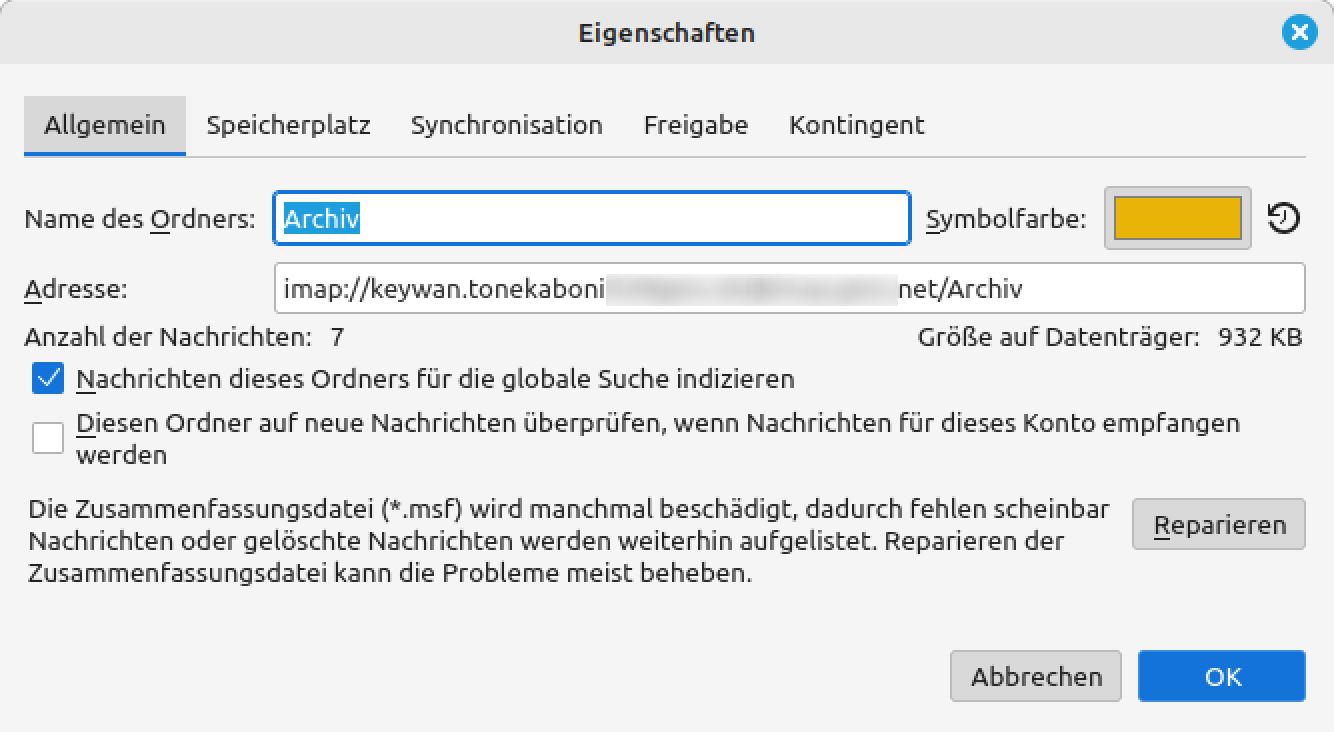Click the imap Adresse text field
The width and height of the screenshot is (1334, 732).
(x=788, y=289)
